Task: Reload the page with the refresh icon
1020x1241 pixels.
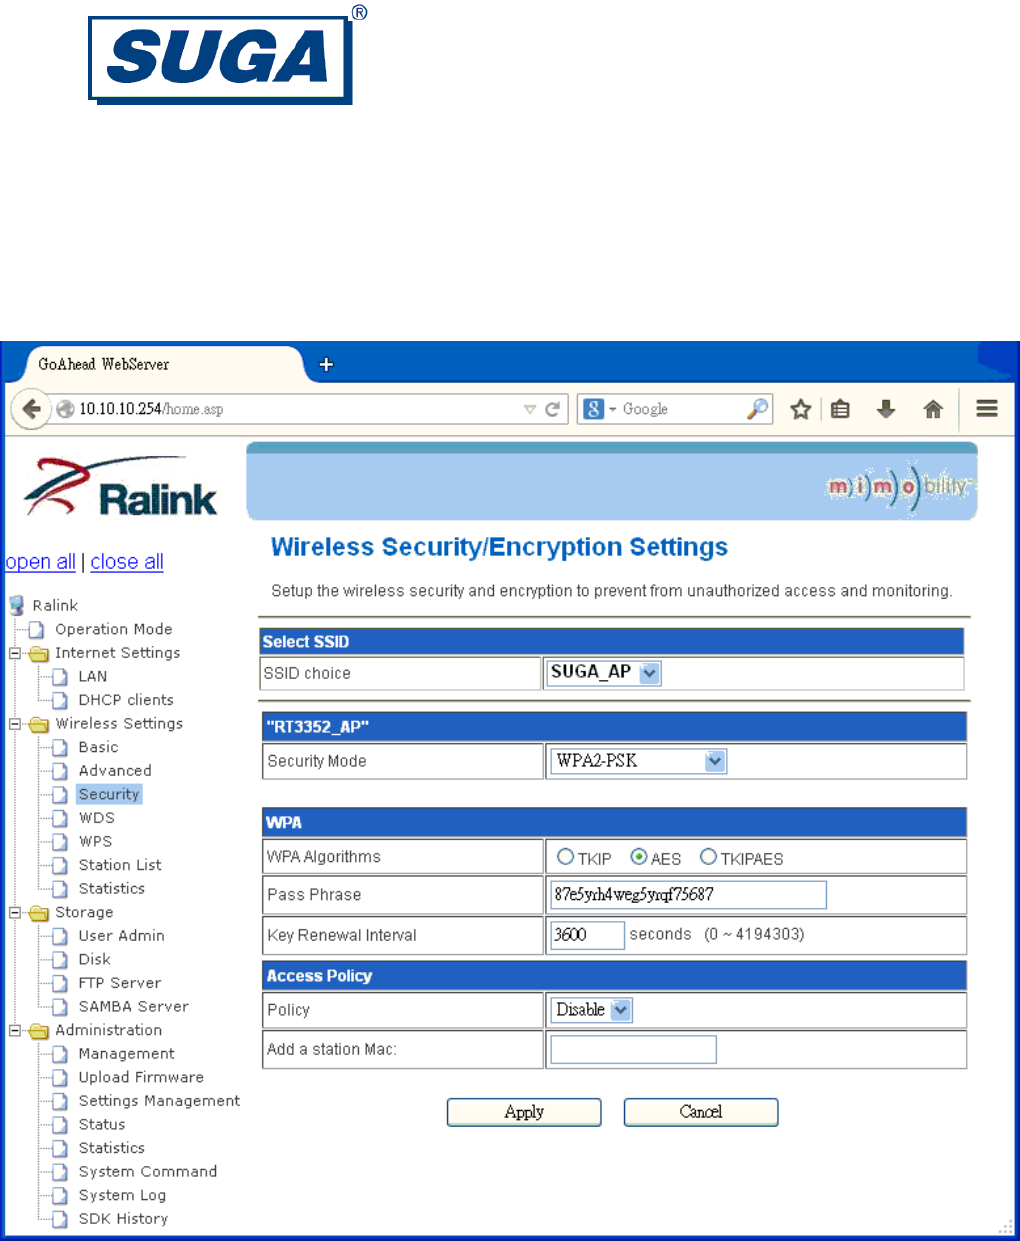Action: pyautogui.click(x=552, y=409)
